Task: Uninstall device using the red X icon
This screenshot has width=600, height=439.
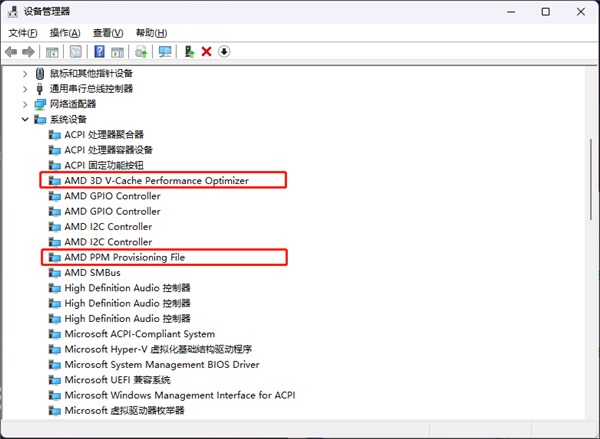Action: click(207, 52)
